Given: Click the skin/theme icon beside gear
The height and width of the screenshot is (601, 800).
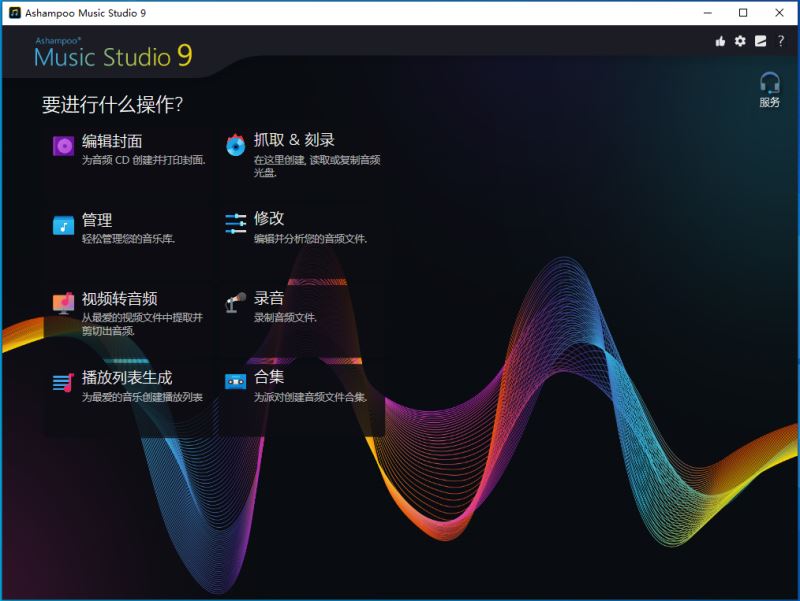Looking at the screenshot, I should coord(760,41).
